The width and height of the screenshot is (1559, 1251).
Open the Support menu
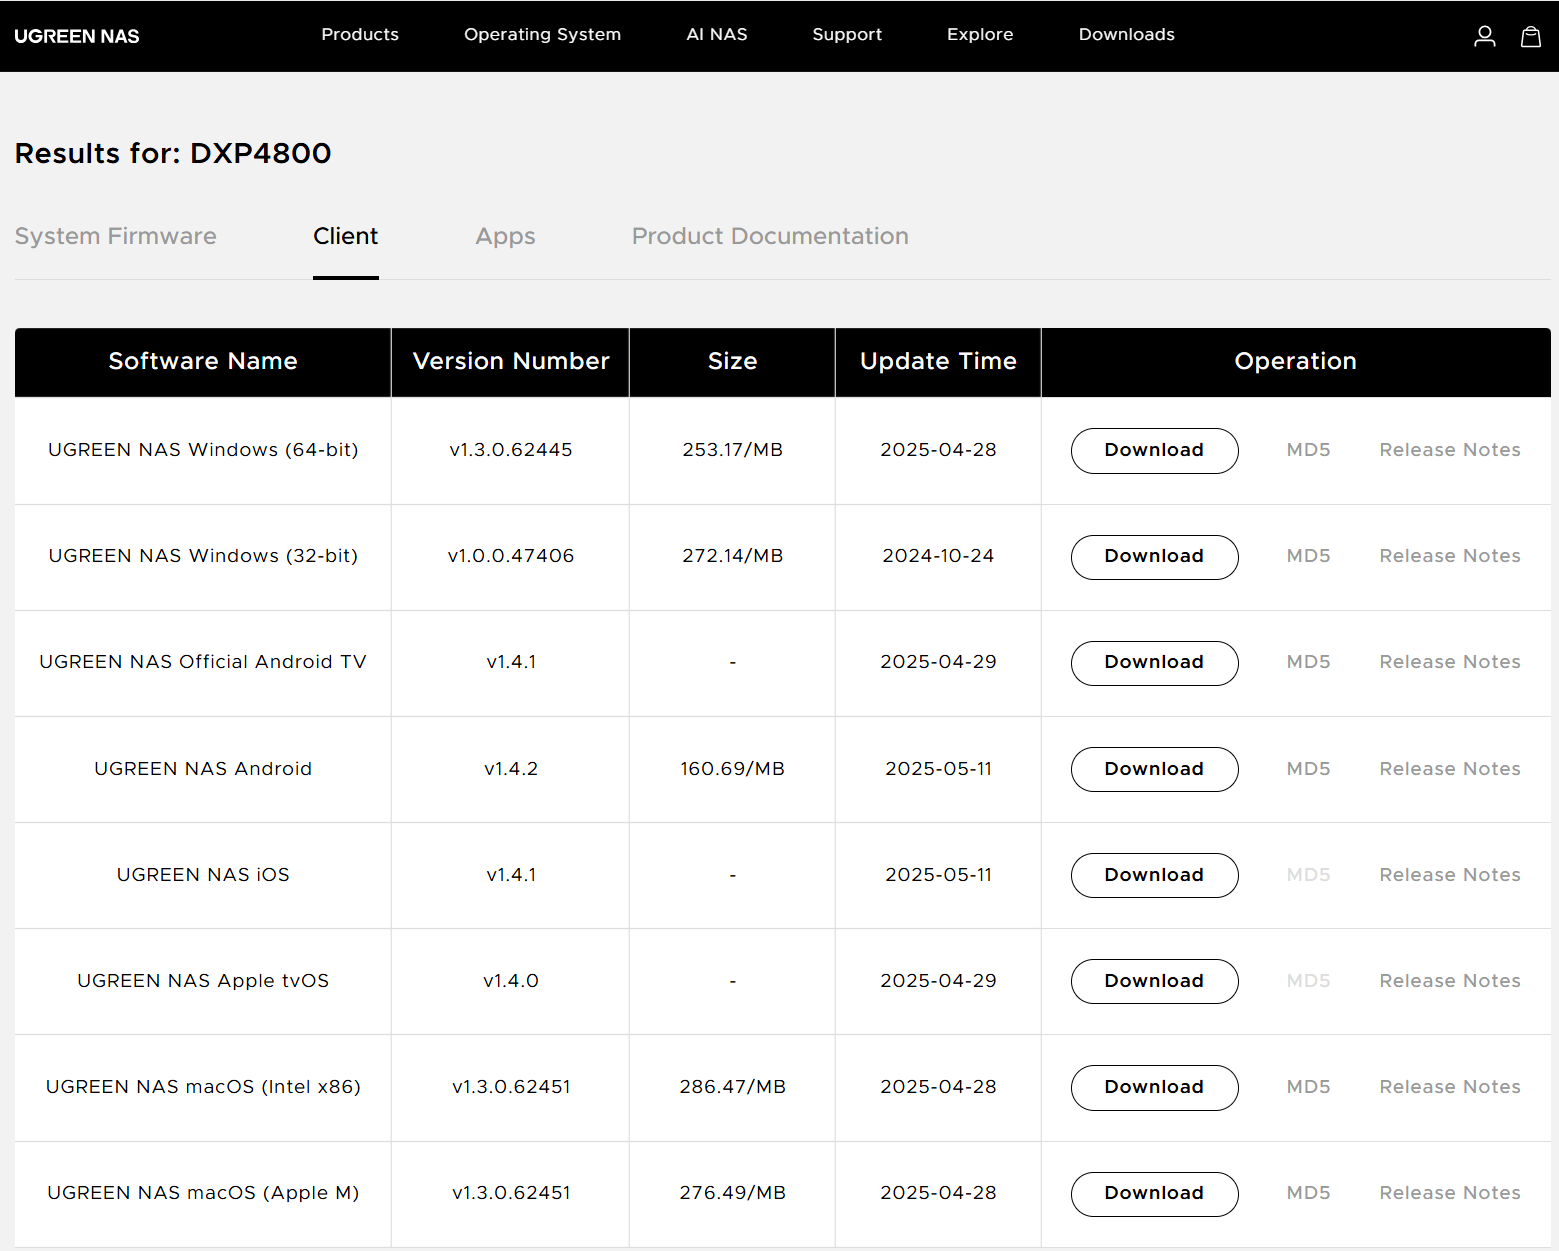pos(847,34)
